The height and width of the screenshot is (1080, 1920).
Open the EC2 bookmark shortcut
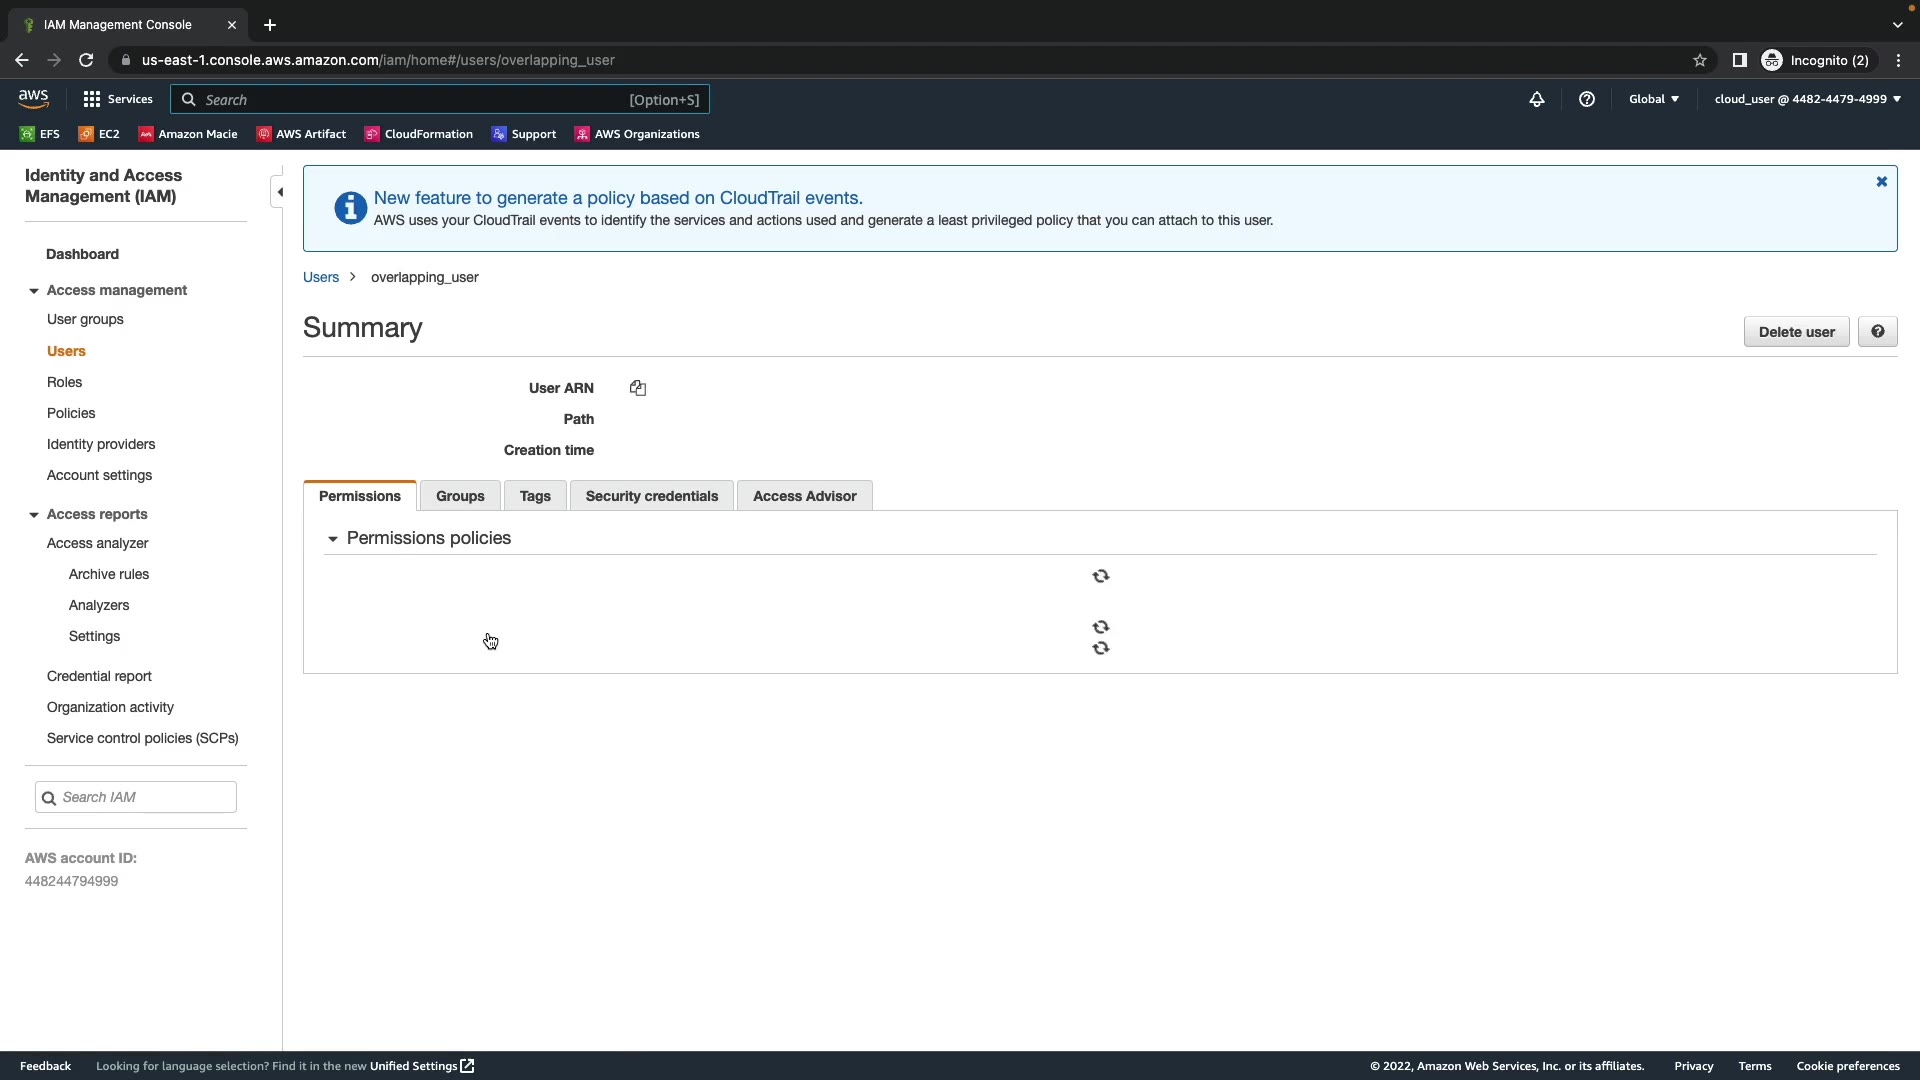tap(99, 134)
